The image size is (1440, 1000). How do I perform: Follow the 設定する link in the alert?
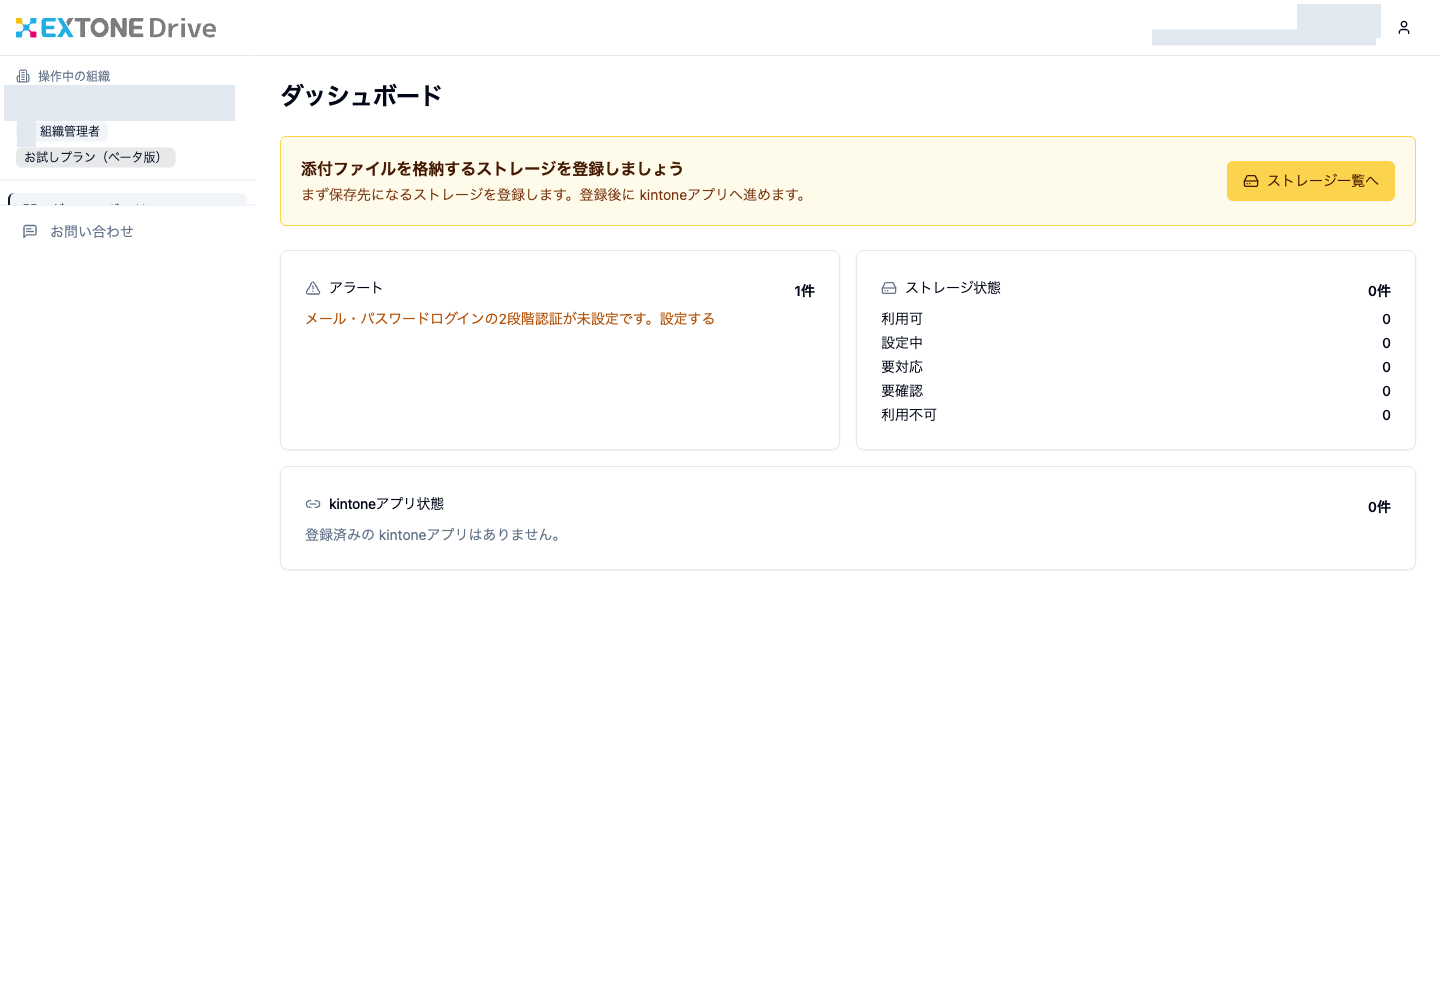[687, 319]
